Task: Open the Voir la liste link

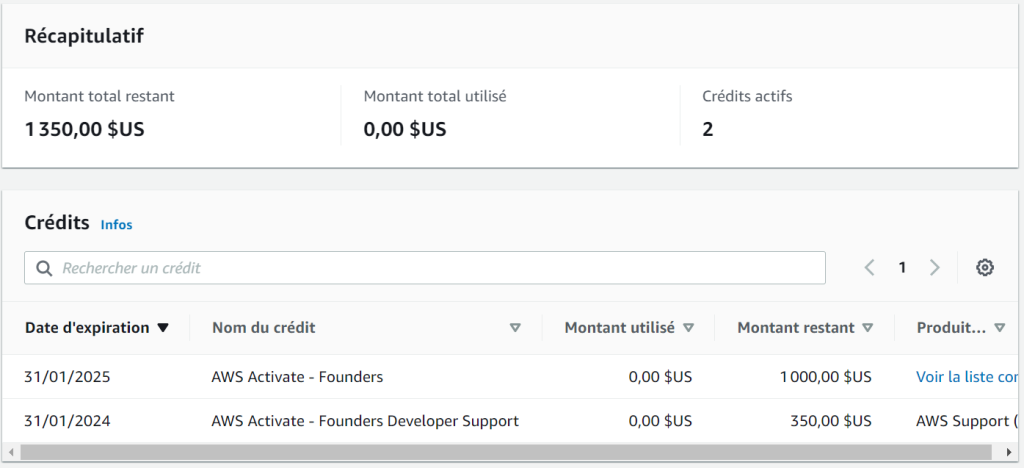Action: (967, 377)
